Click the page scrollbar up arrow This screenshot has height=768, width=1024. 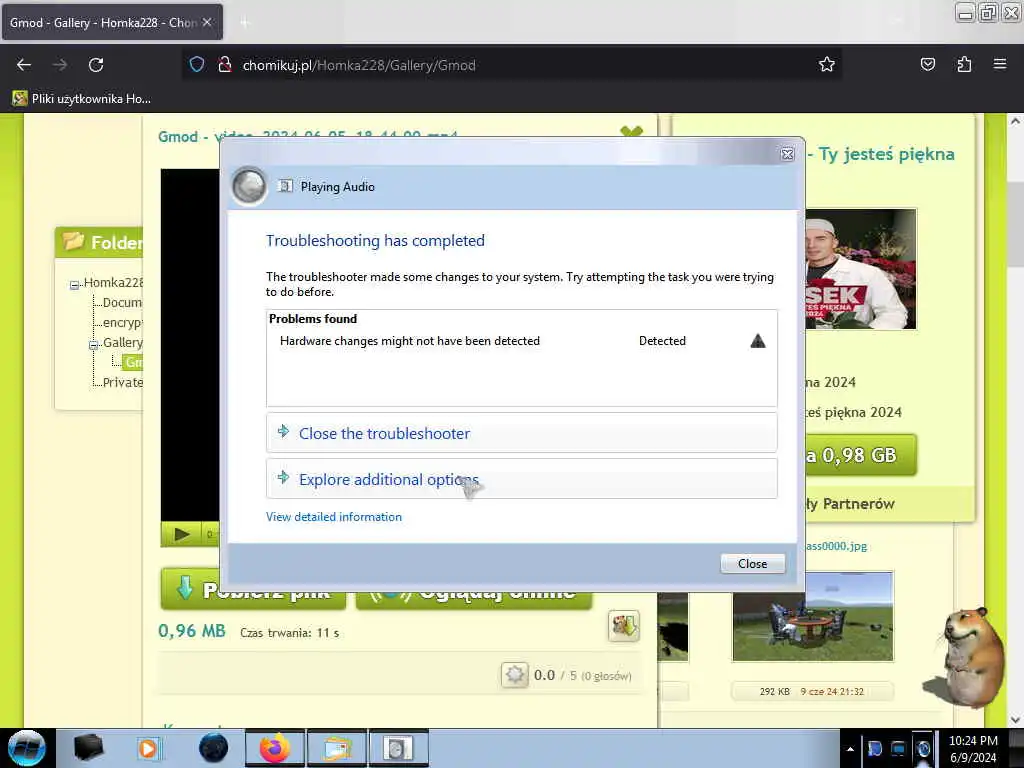(1015, 121)
